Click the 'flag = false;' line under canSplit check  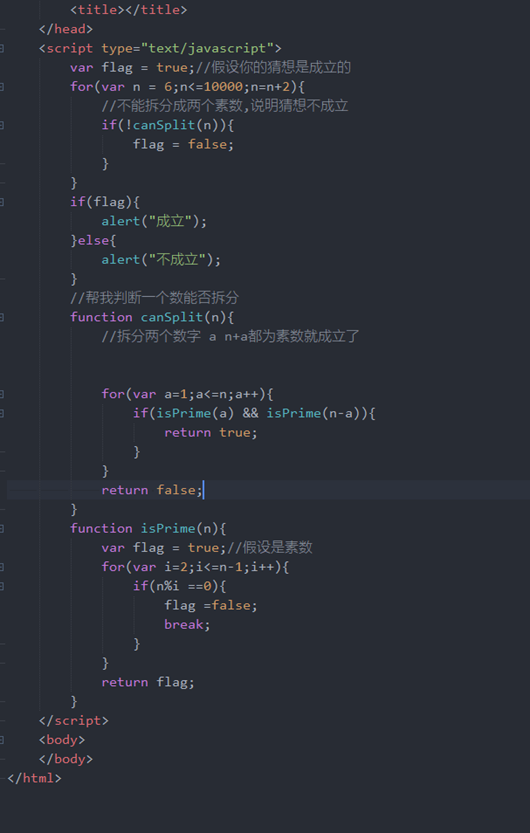(183, 144)
